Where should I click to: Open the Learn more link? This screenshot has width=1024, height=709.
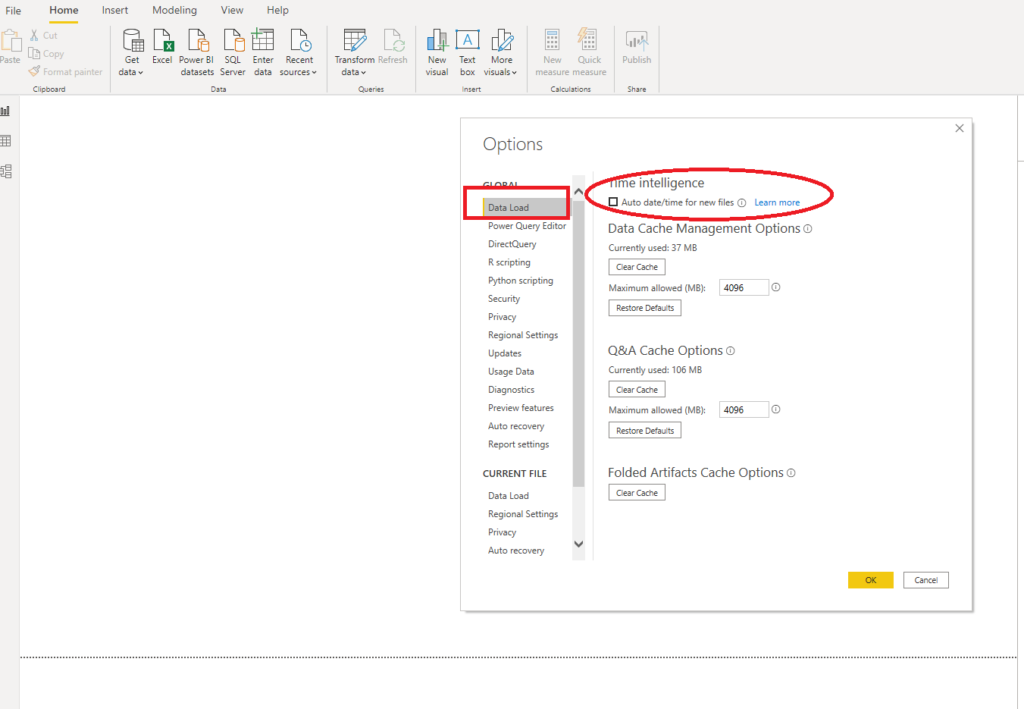(777, 202)
